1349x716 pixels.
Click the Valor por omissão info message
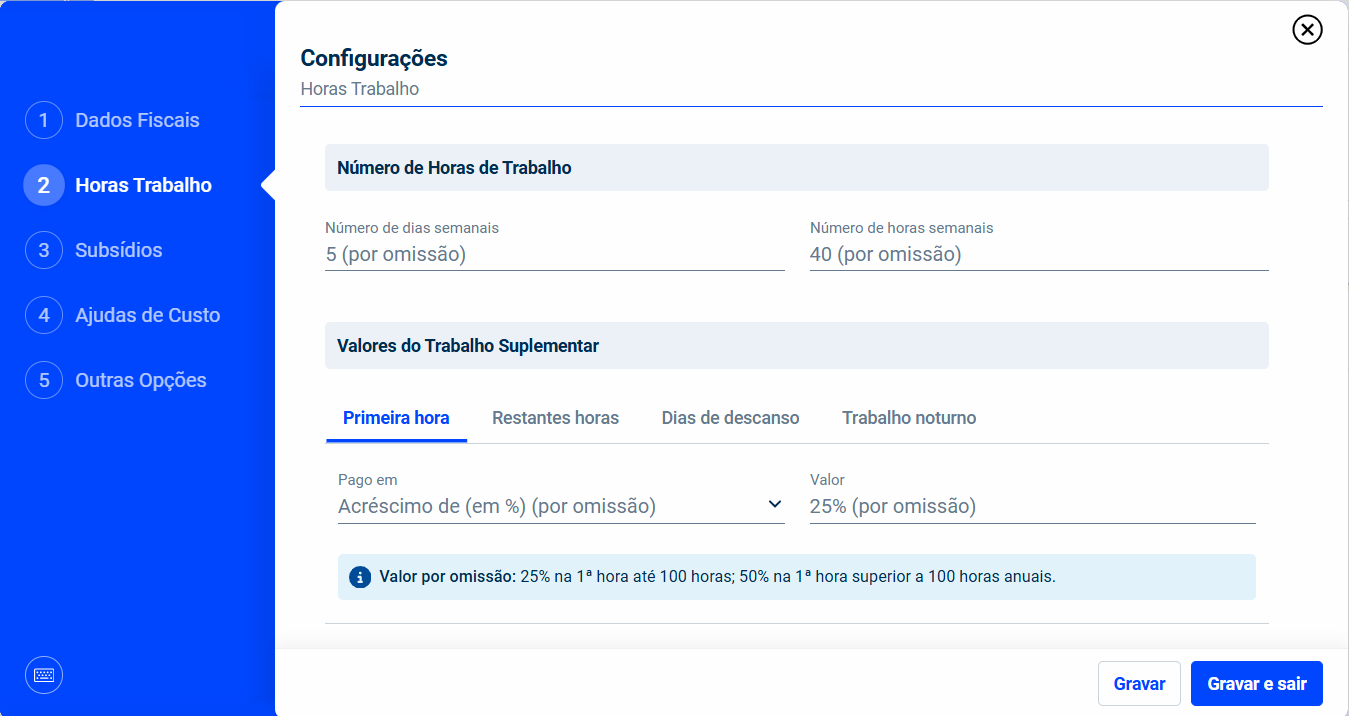796,577
